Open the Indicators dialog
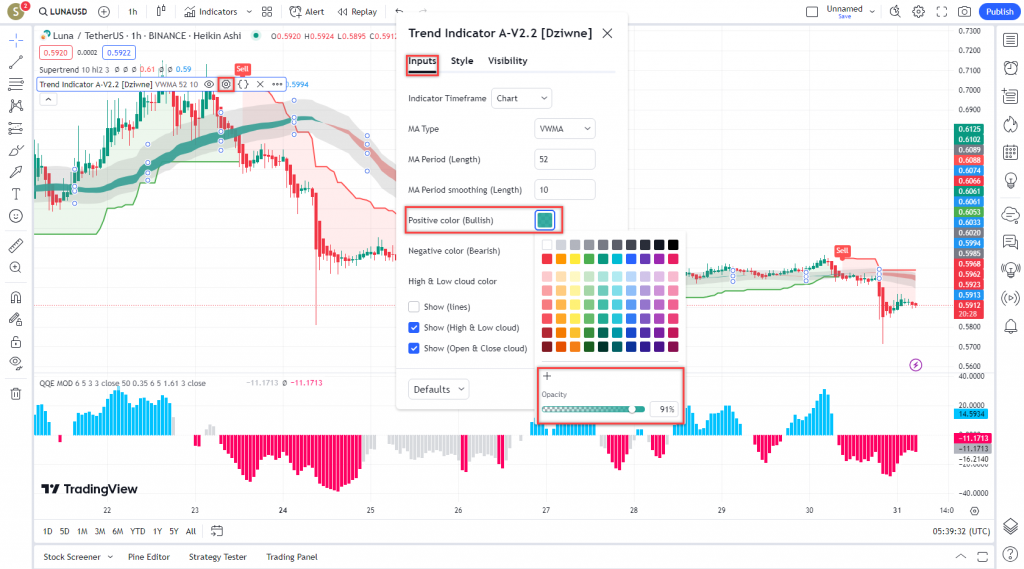 coord(210,12)
